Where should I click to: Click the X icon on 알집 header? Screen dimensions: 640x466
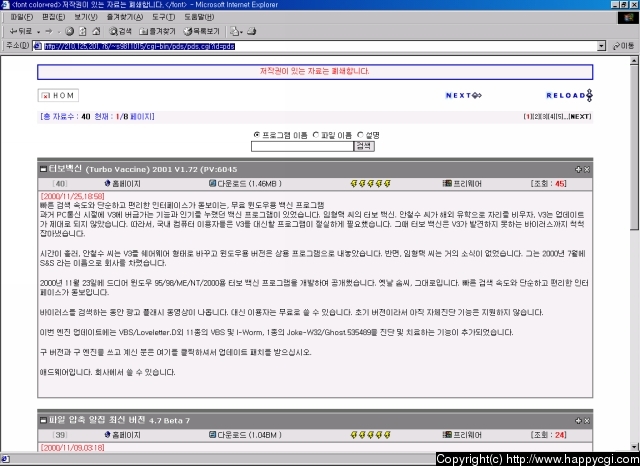(587, 421)
